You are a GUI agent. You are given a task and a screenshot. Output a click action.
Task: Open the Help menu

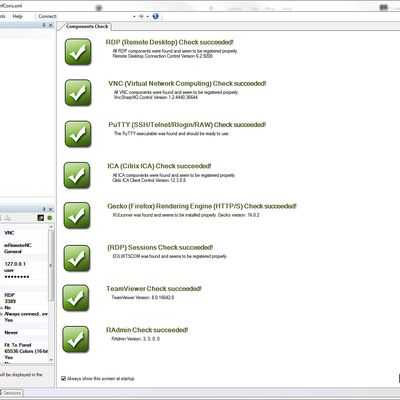click(x=17, y=16)
